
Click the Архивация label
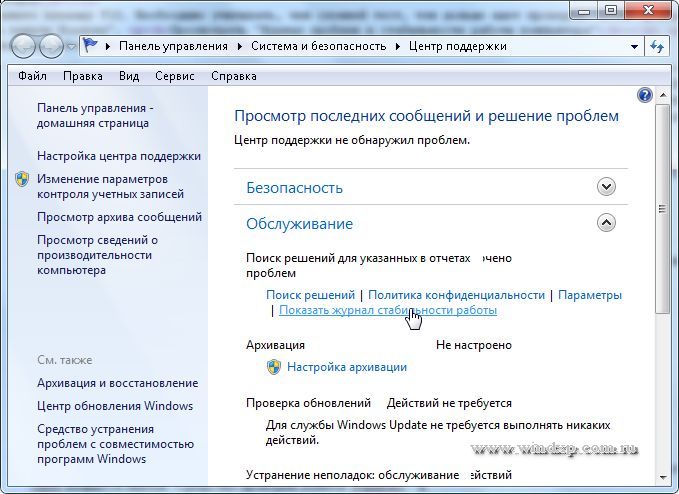tap(275, 345)
